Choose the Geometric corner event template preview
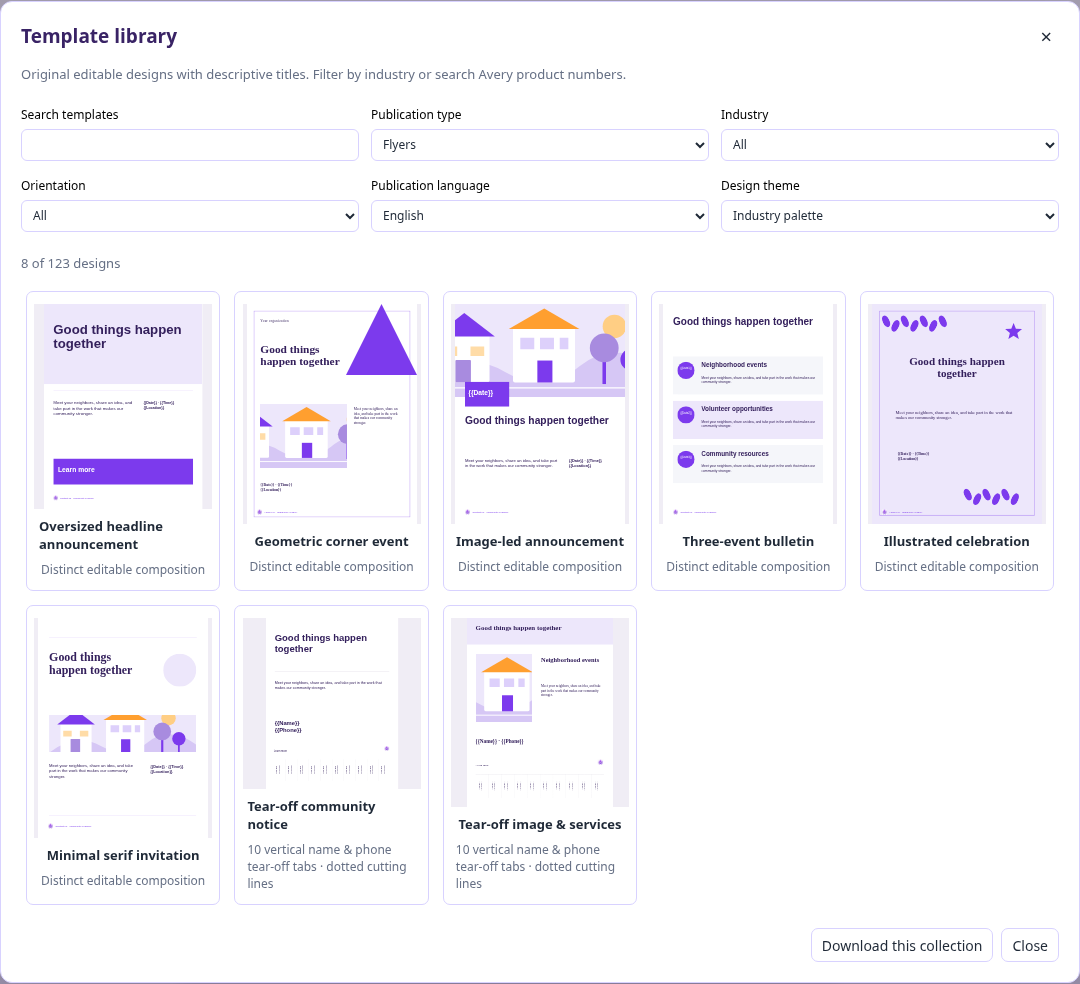The image size is (1080, 984). click(331, 414)
